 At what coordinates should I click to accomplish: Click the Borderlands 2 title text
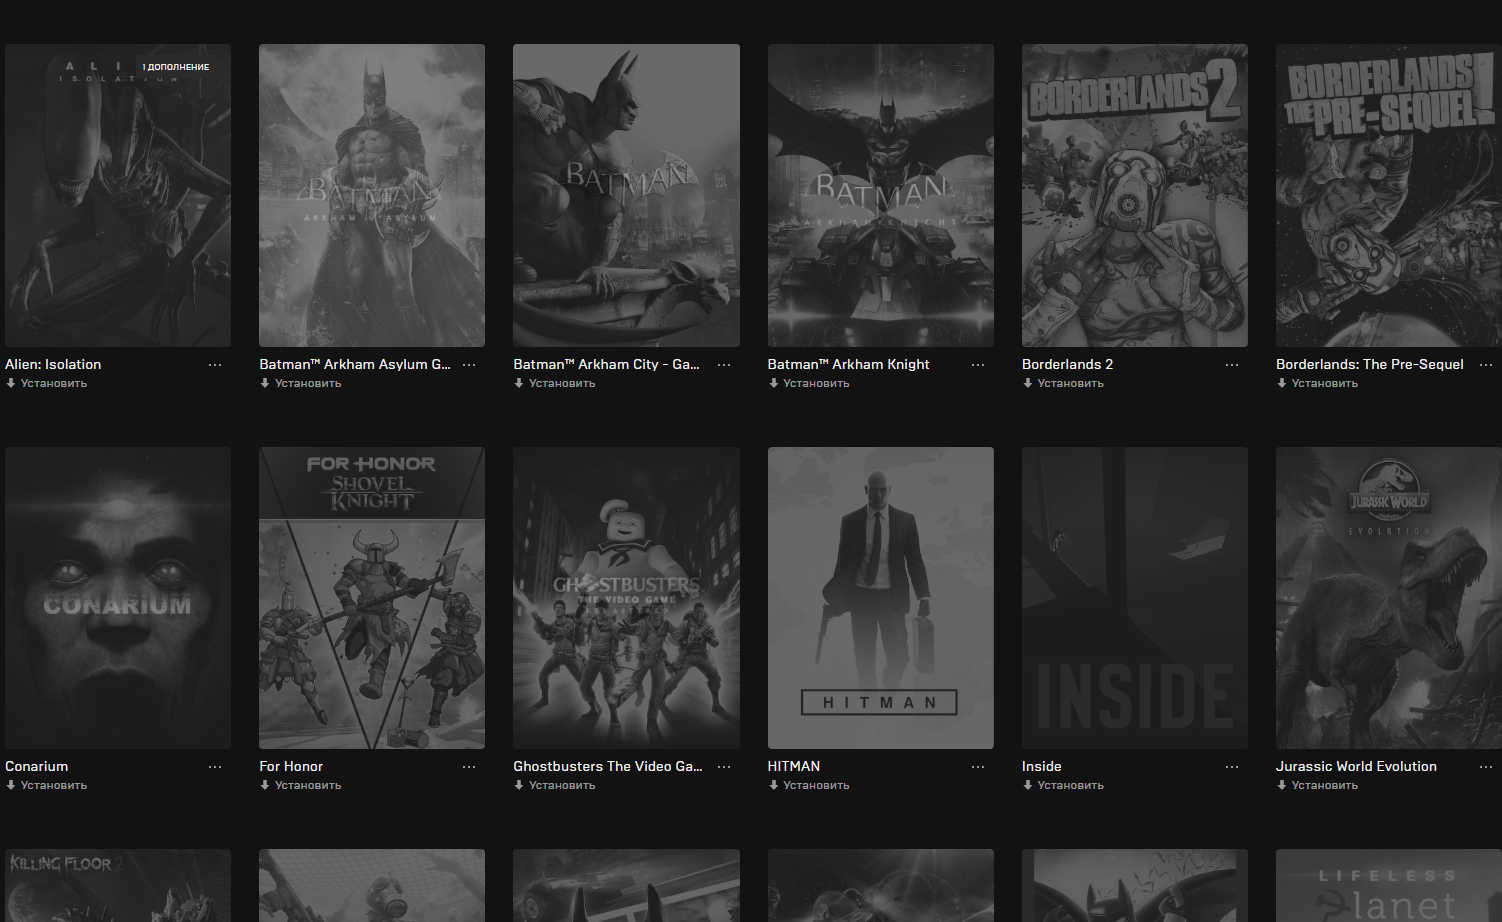pos(1067,364)
